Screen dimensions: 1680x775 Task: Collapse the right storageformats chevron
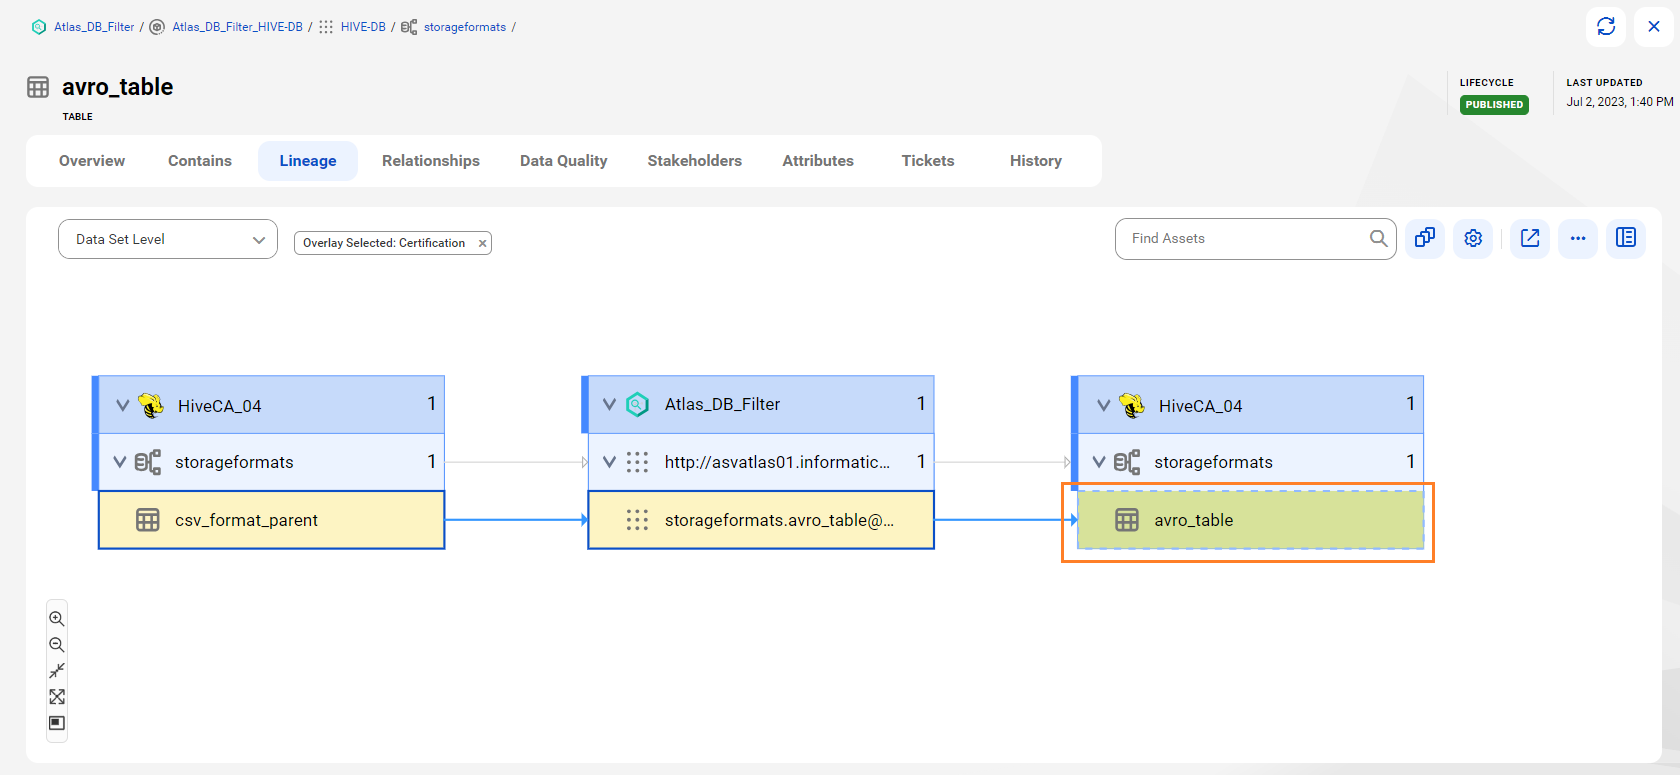(x=1099, y=462)
